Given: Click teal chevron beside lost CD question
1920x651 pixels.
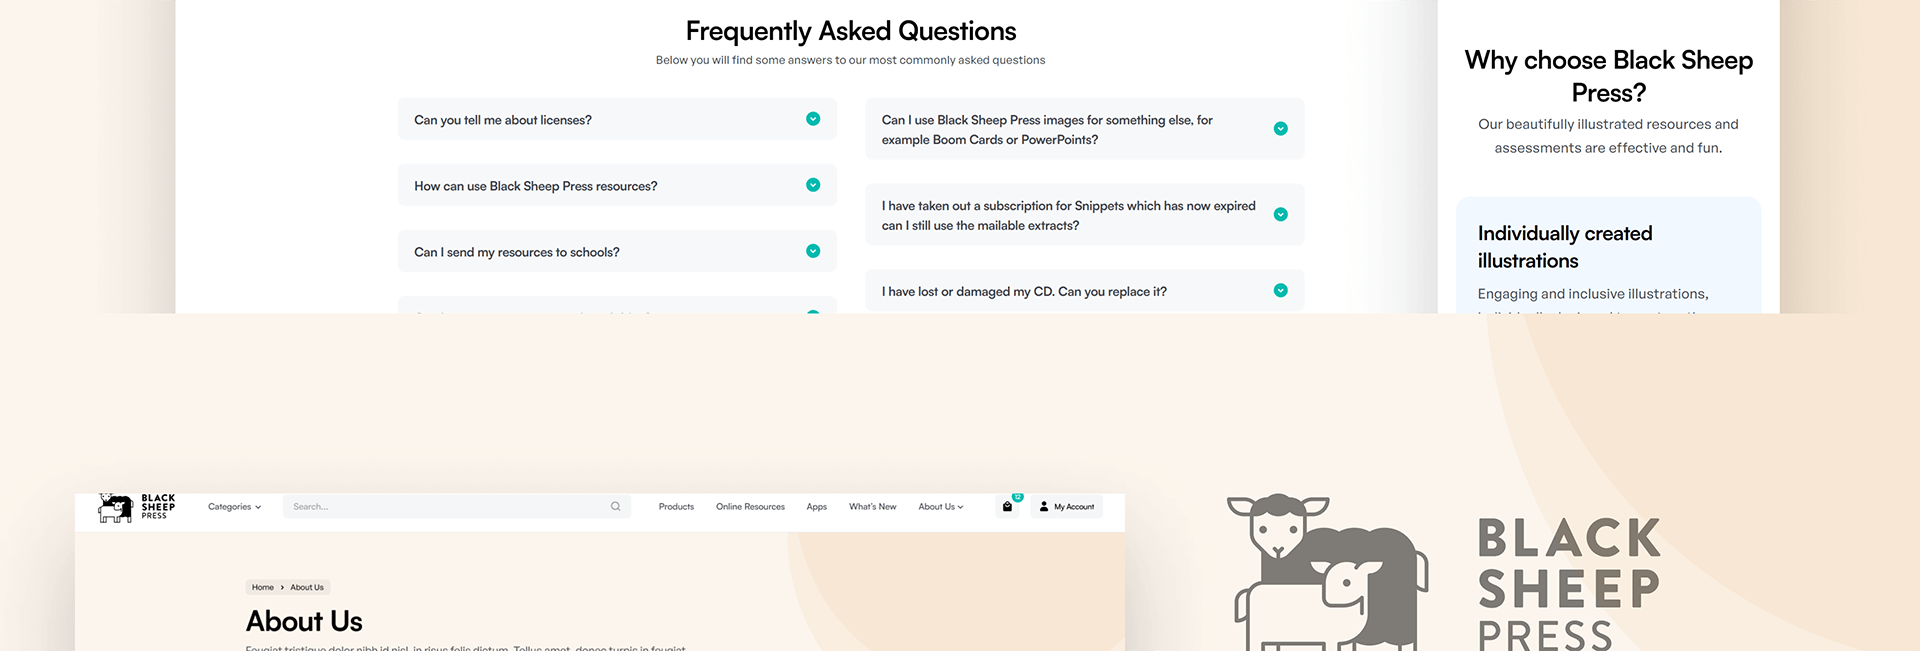Looking at the screenshot, I should click(x=1280, y=291).
